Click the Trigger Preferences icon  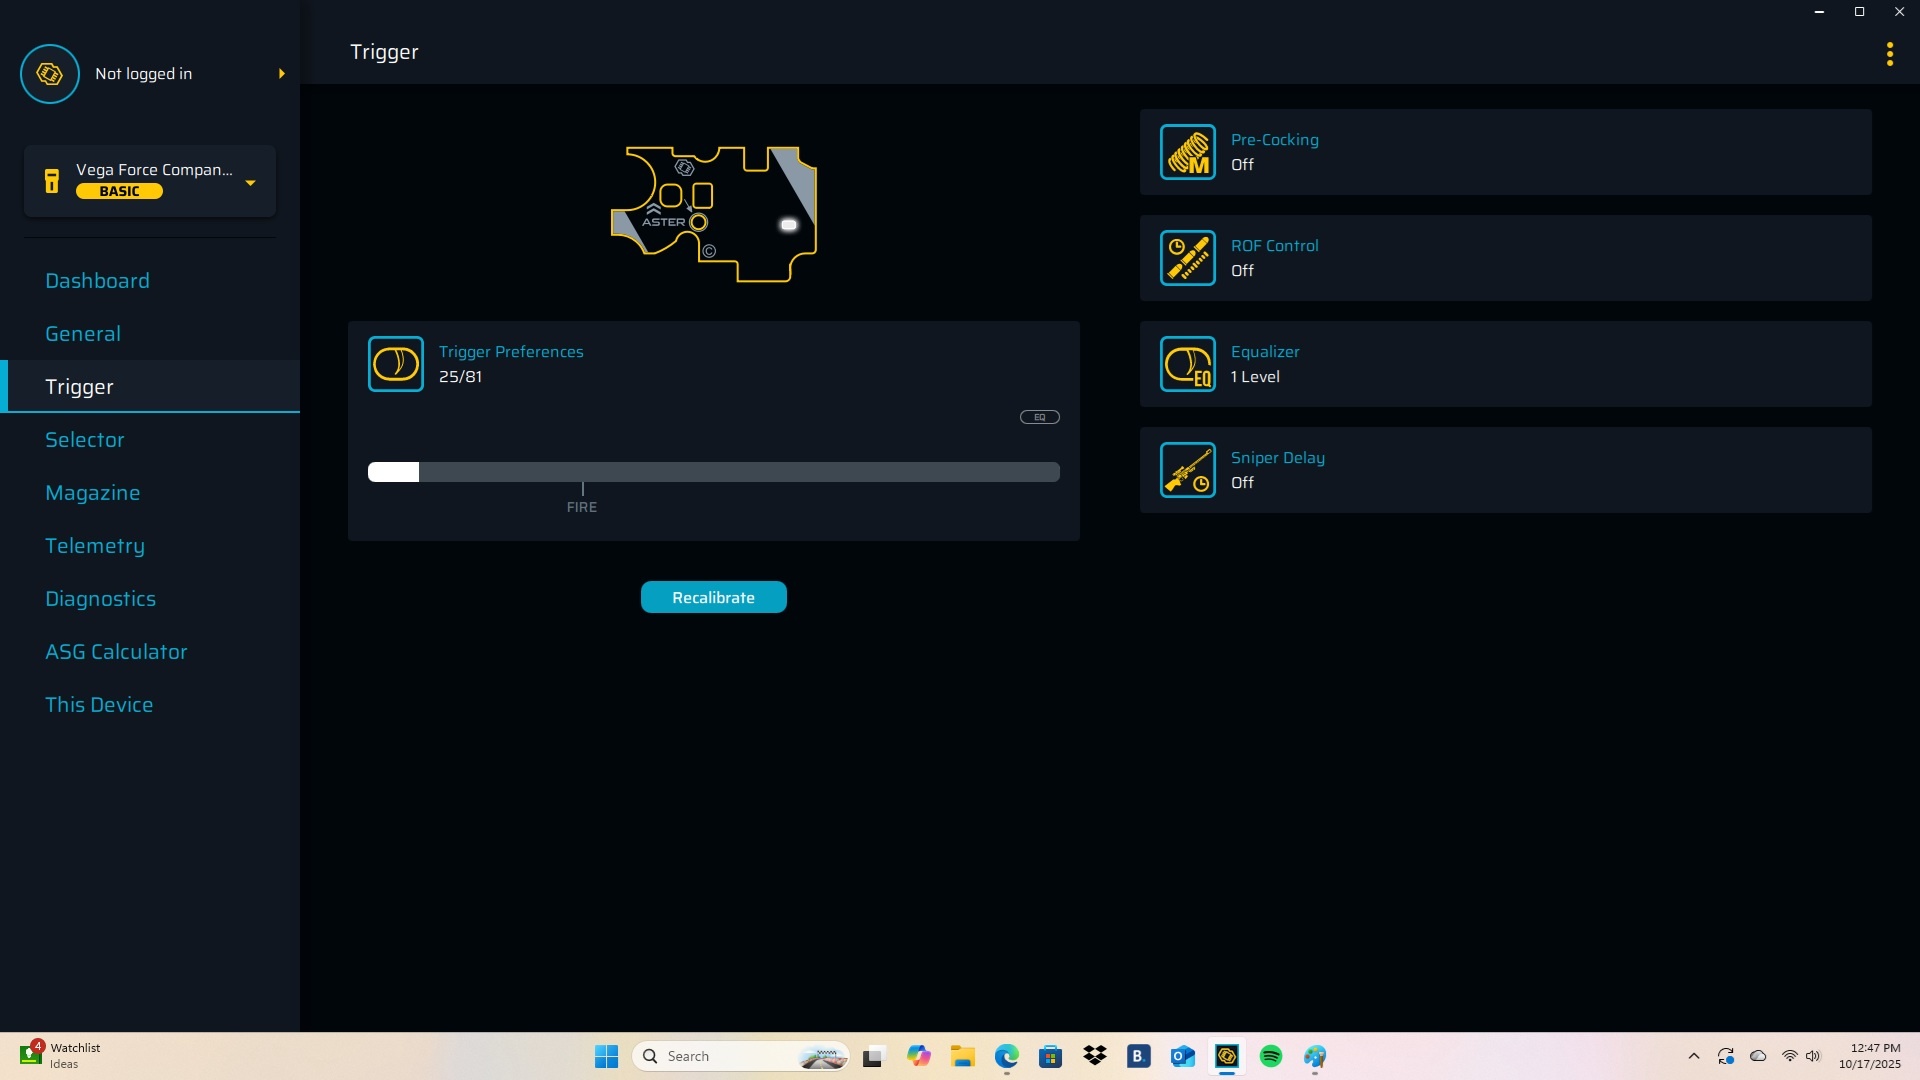point(395,364)
